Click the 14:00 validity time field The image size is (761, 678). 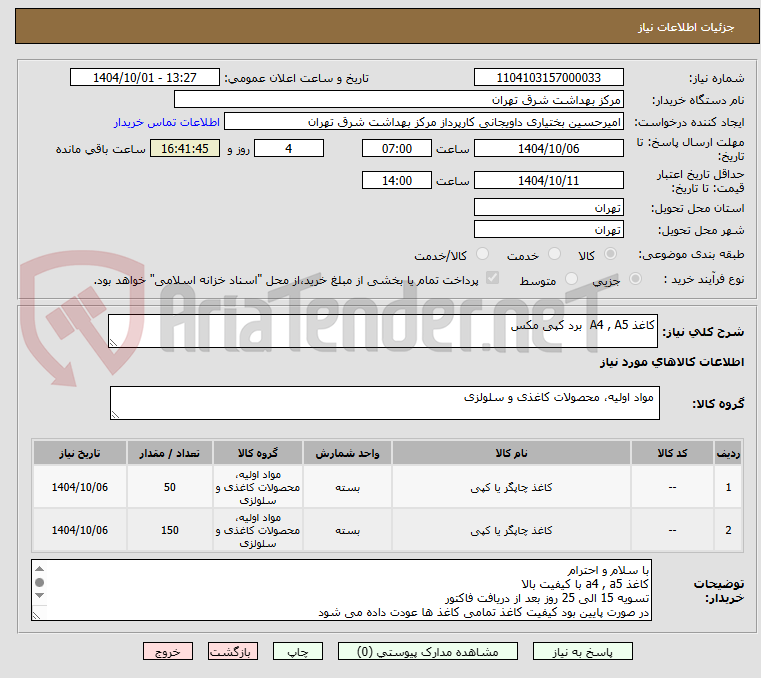tap(397, 181)
